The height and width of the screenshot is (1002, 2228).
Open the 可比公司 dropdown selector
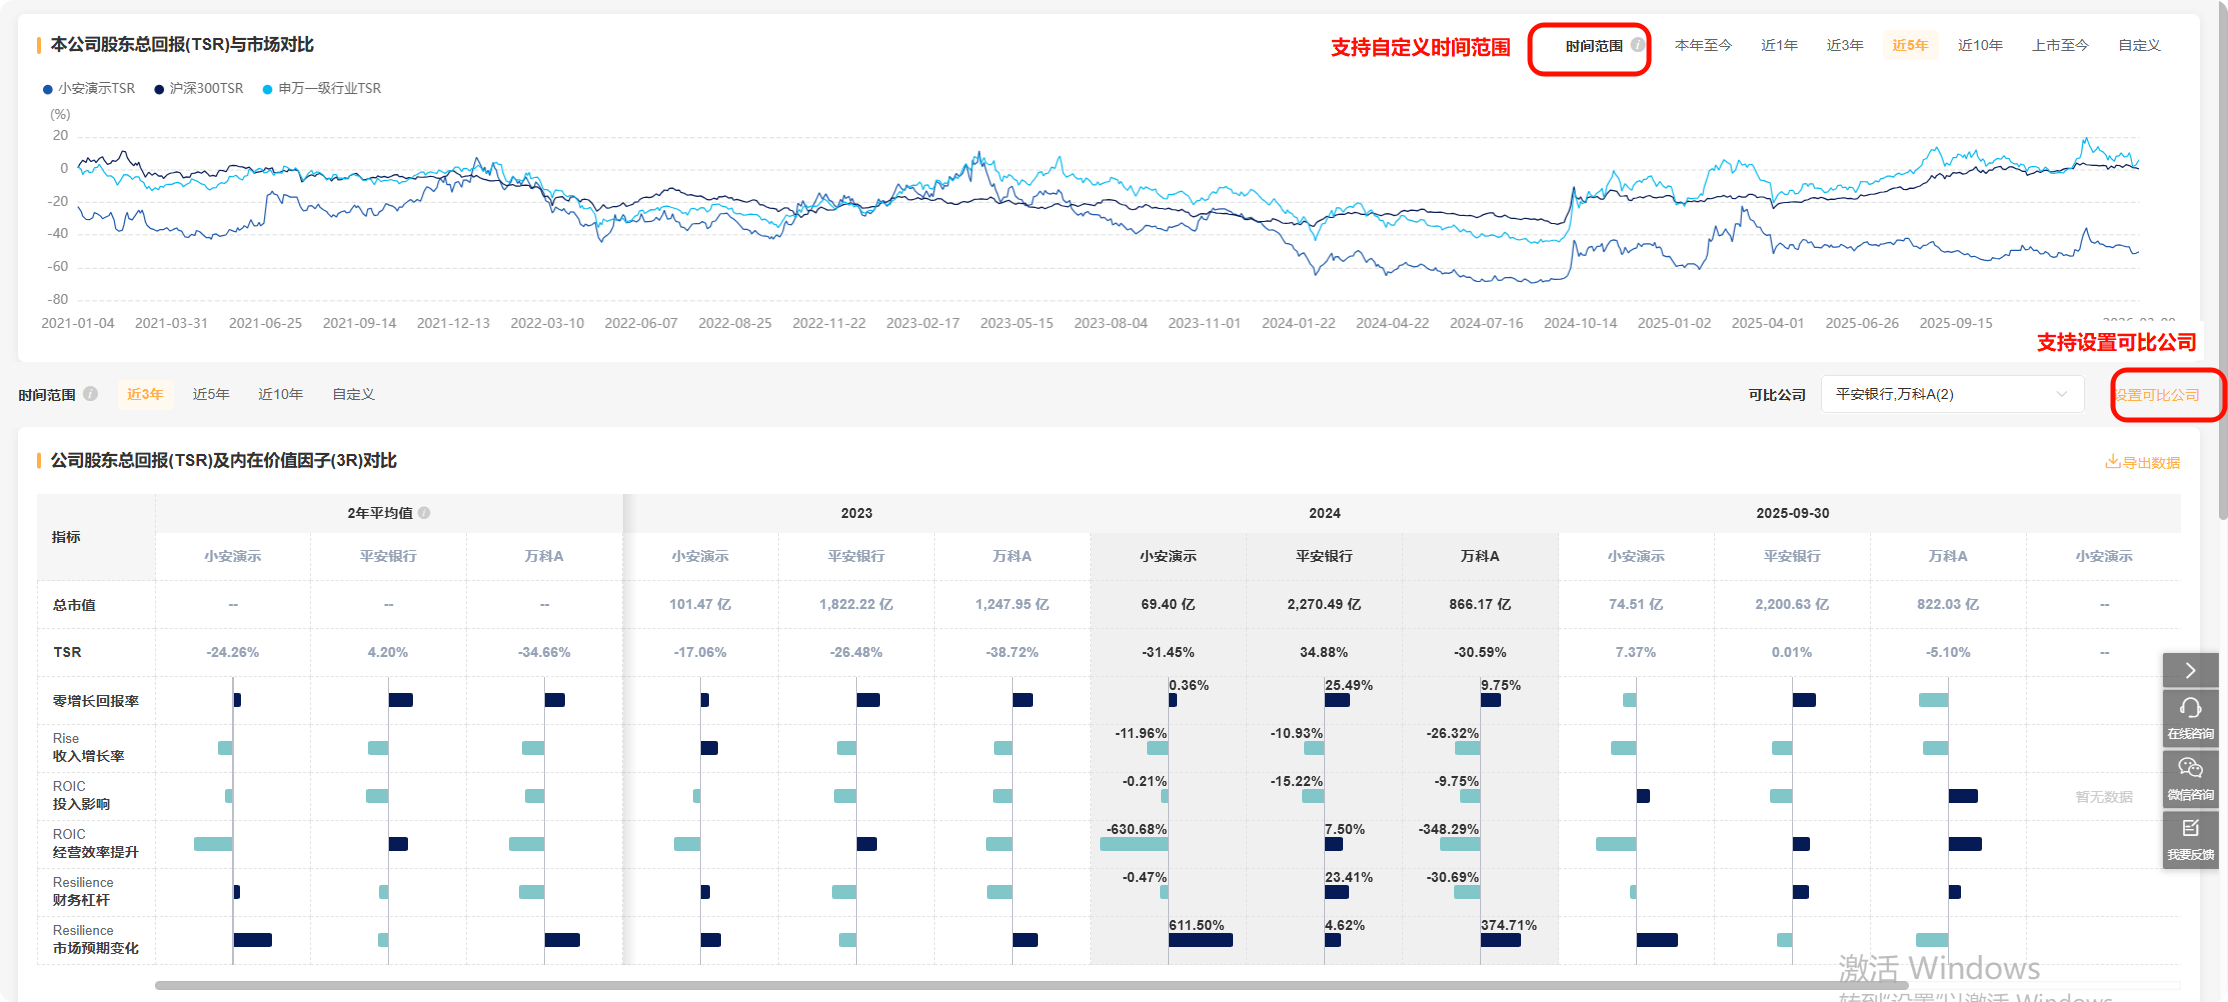coord(1951,394)
